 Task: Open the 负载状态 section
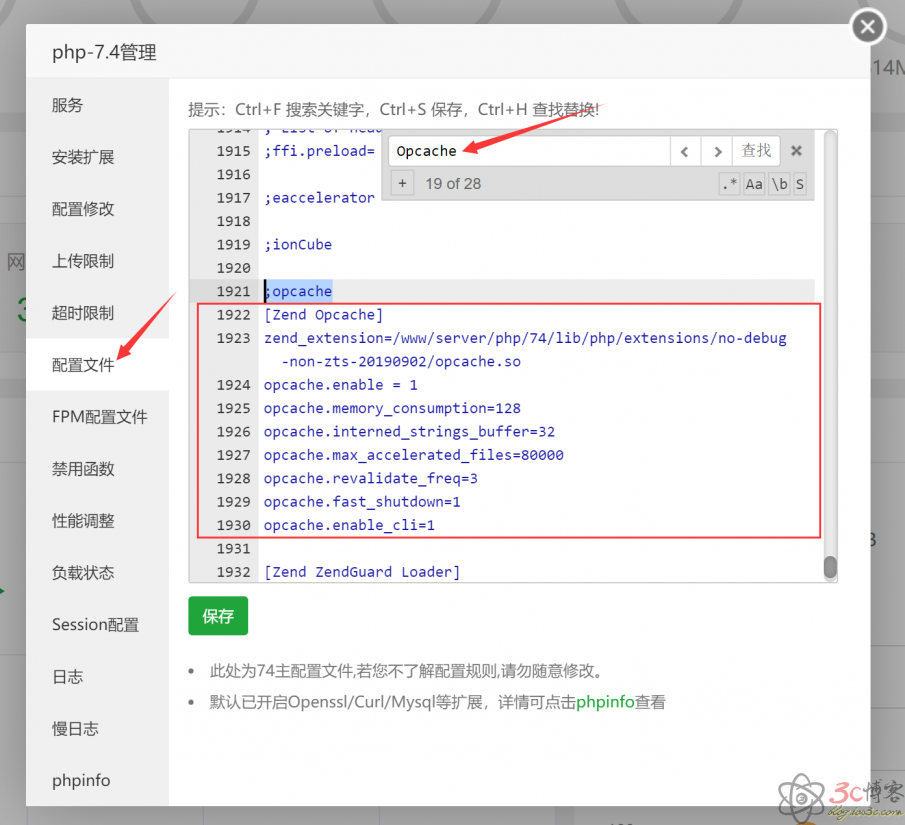pos(98,573)
